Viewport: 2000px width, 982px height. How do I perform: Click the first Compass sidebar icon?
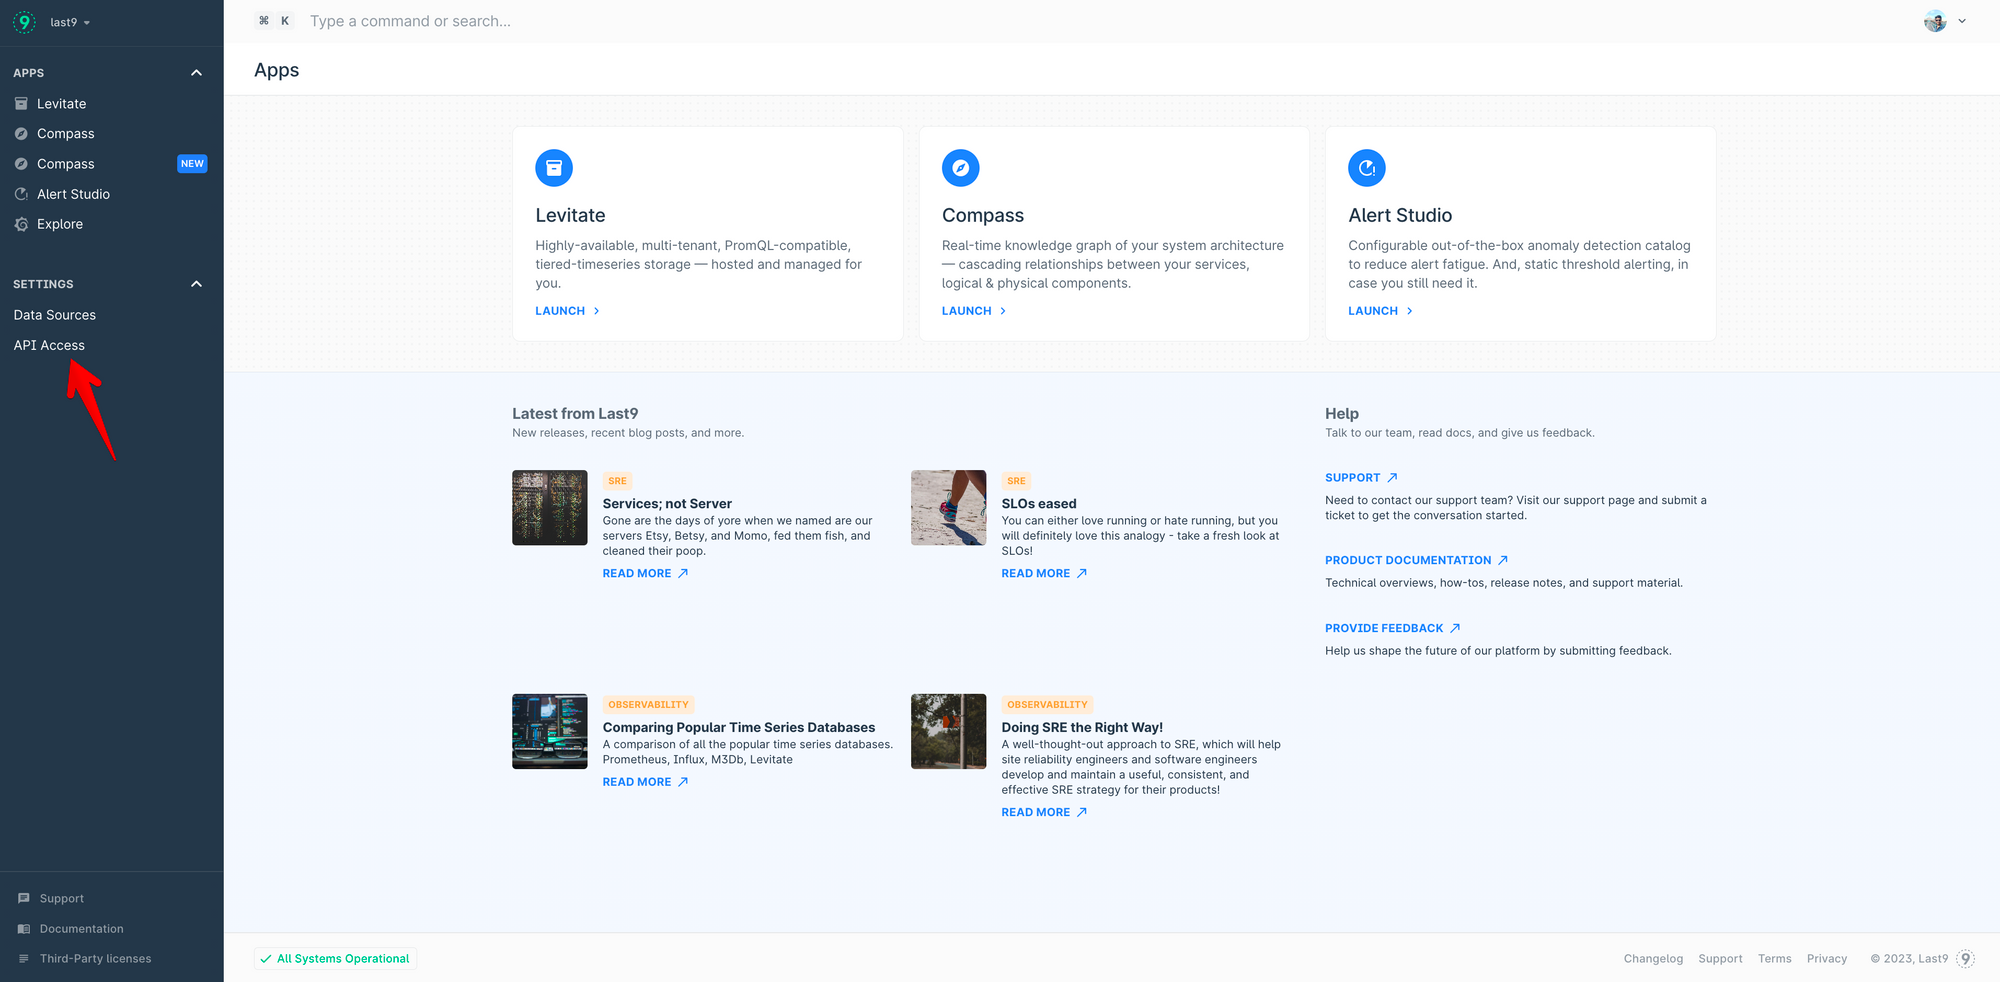(21, 134)
